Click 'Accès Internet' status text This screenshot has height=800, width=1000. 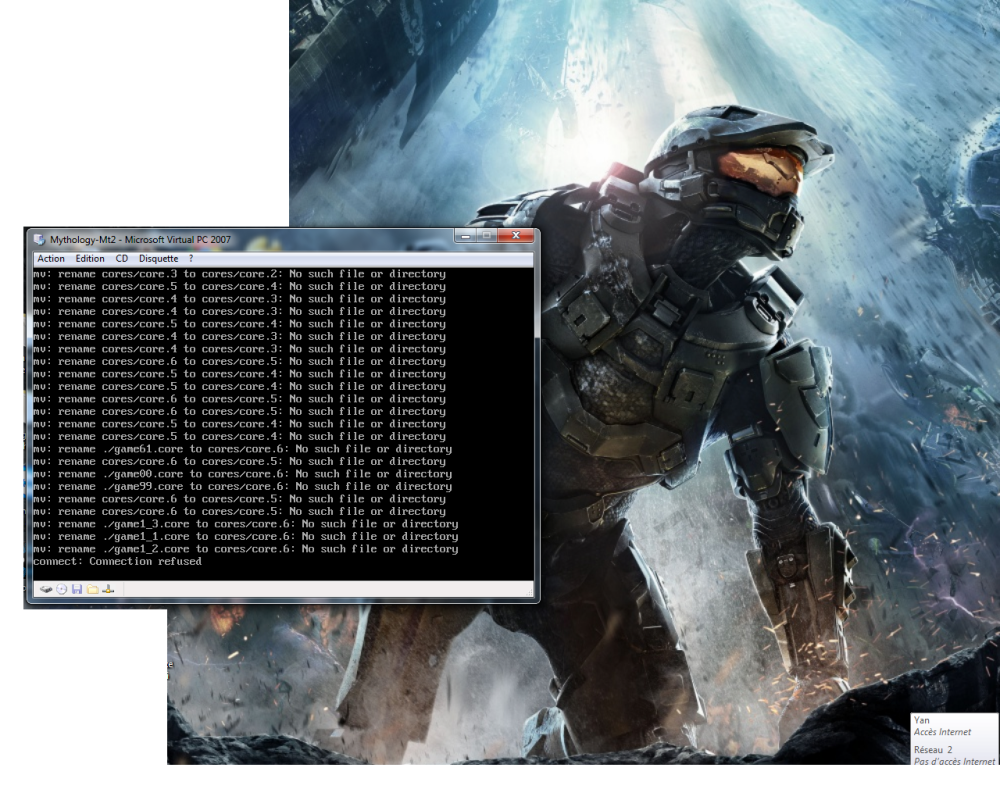[x=942, y=732]
